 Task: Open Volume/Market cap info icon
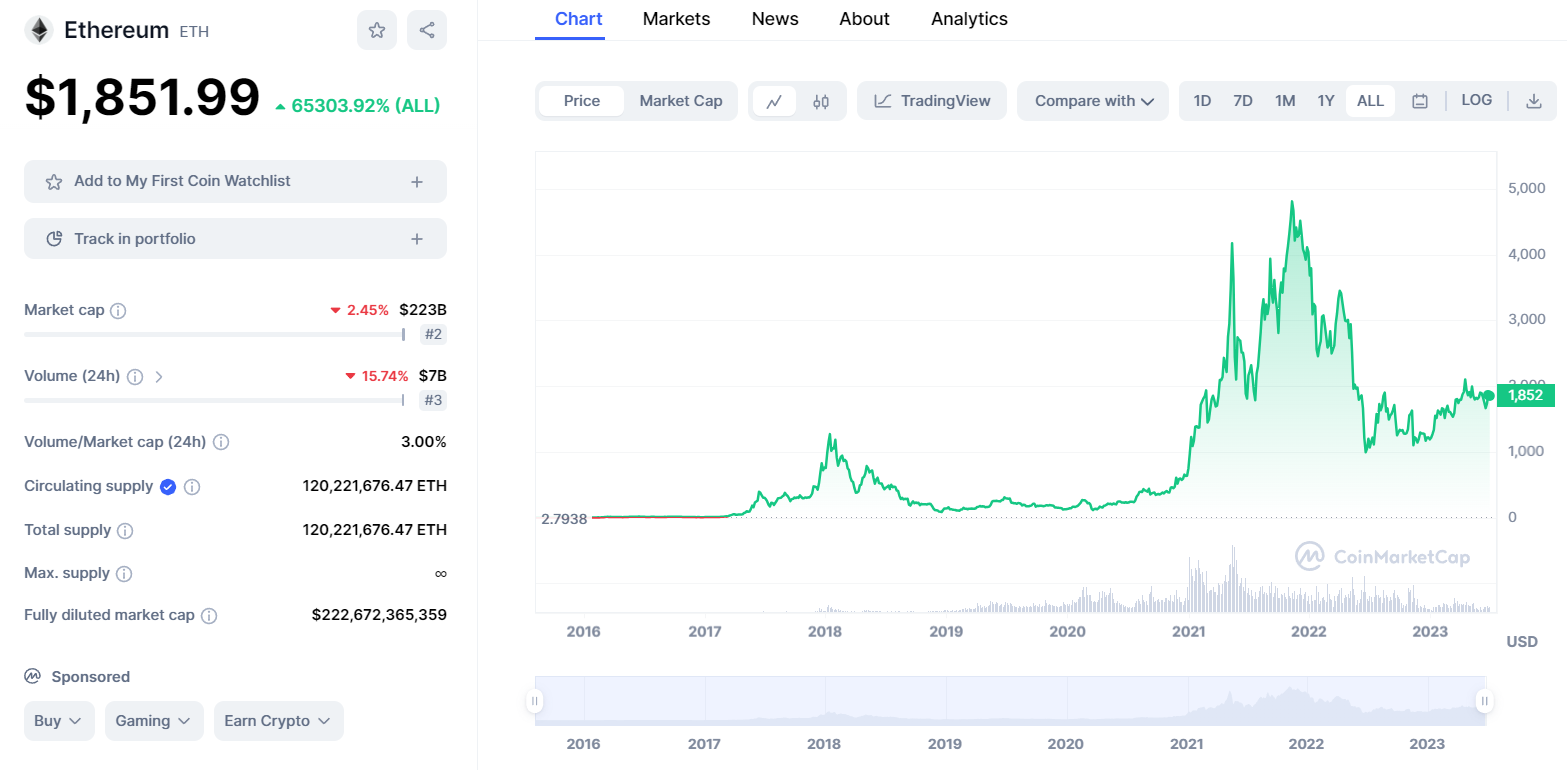click(x=222, y=442)
